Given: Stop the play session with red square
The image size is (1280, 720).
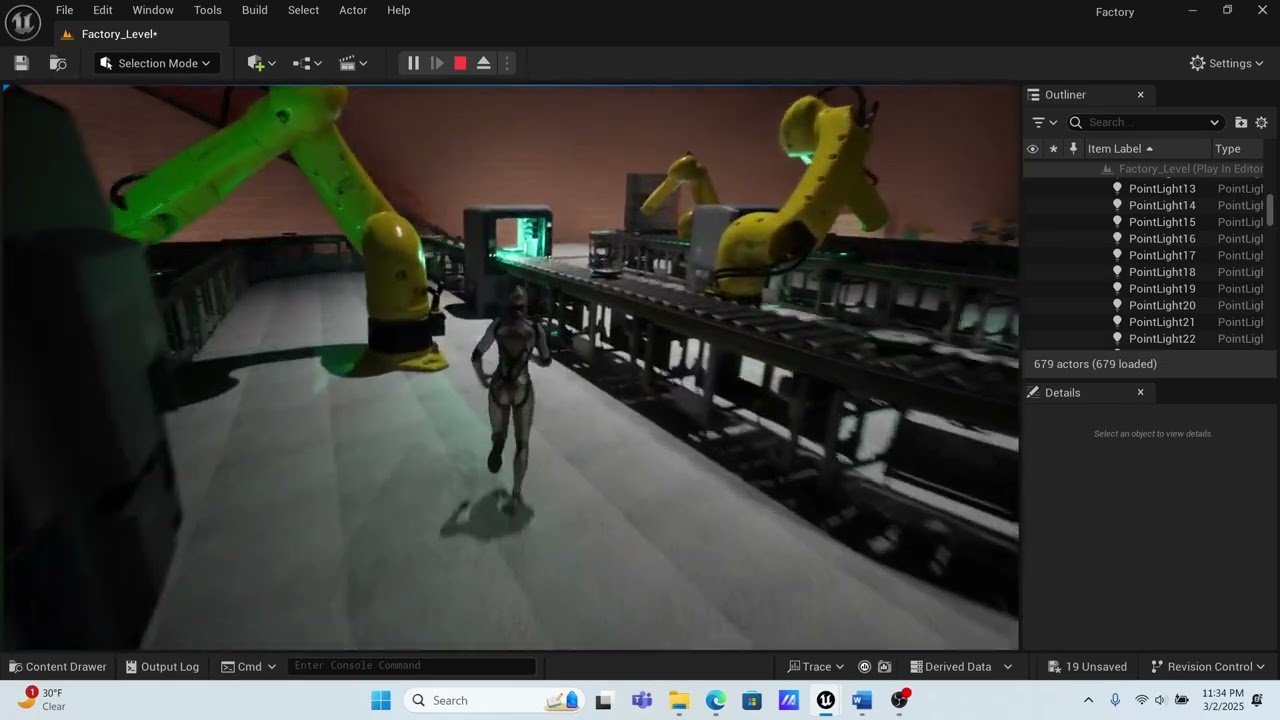Looking at the screenshot, I should [460, 63].
